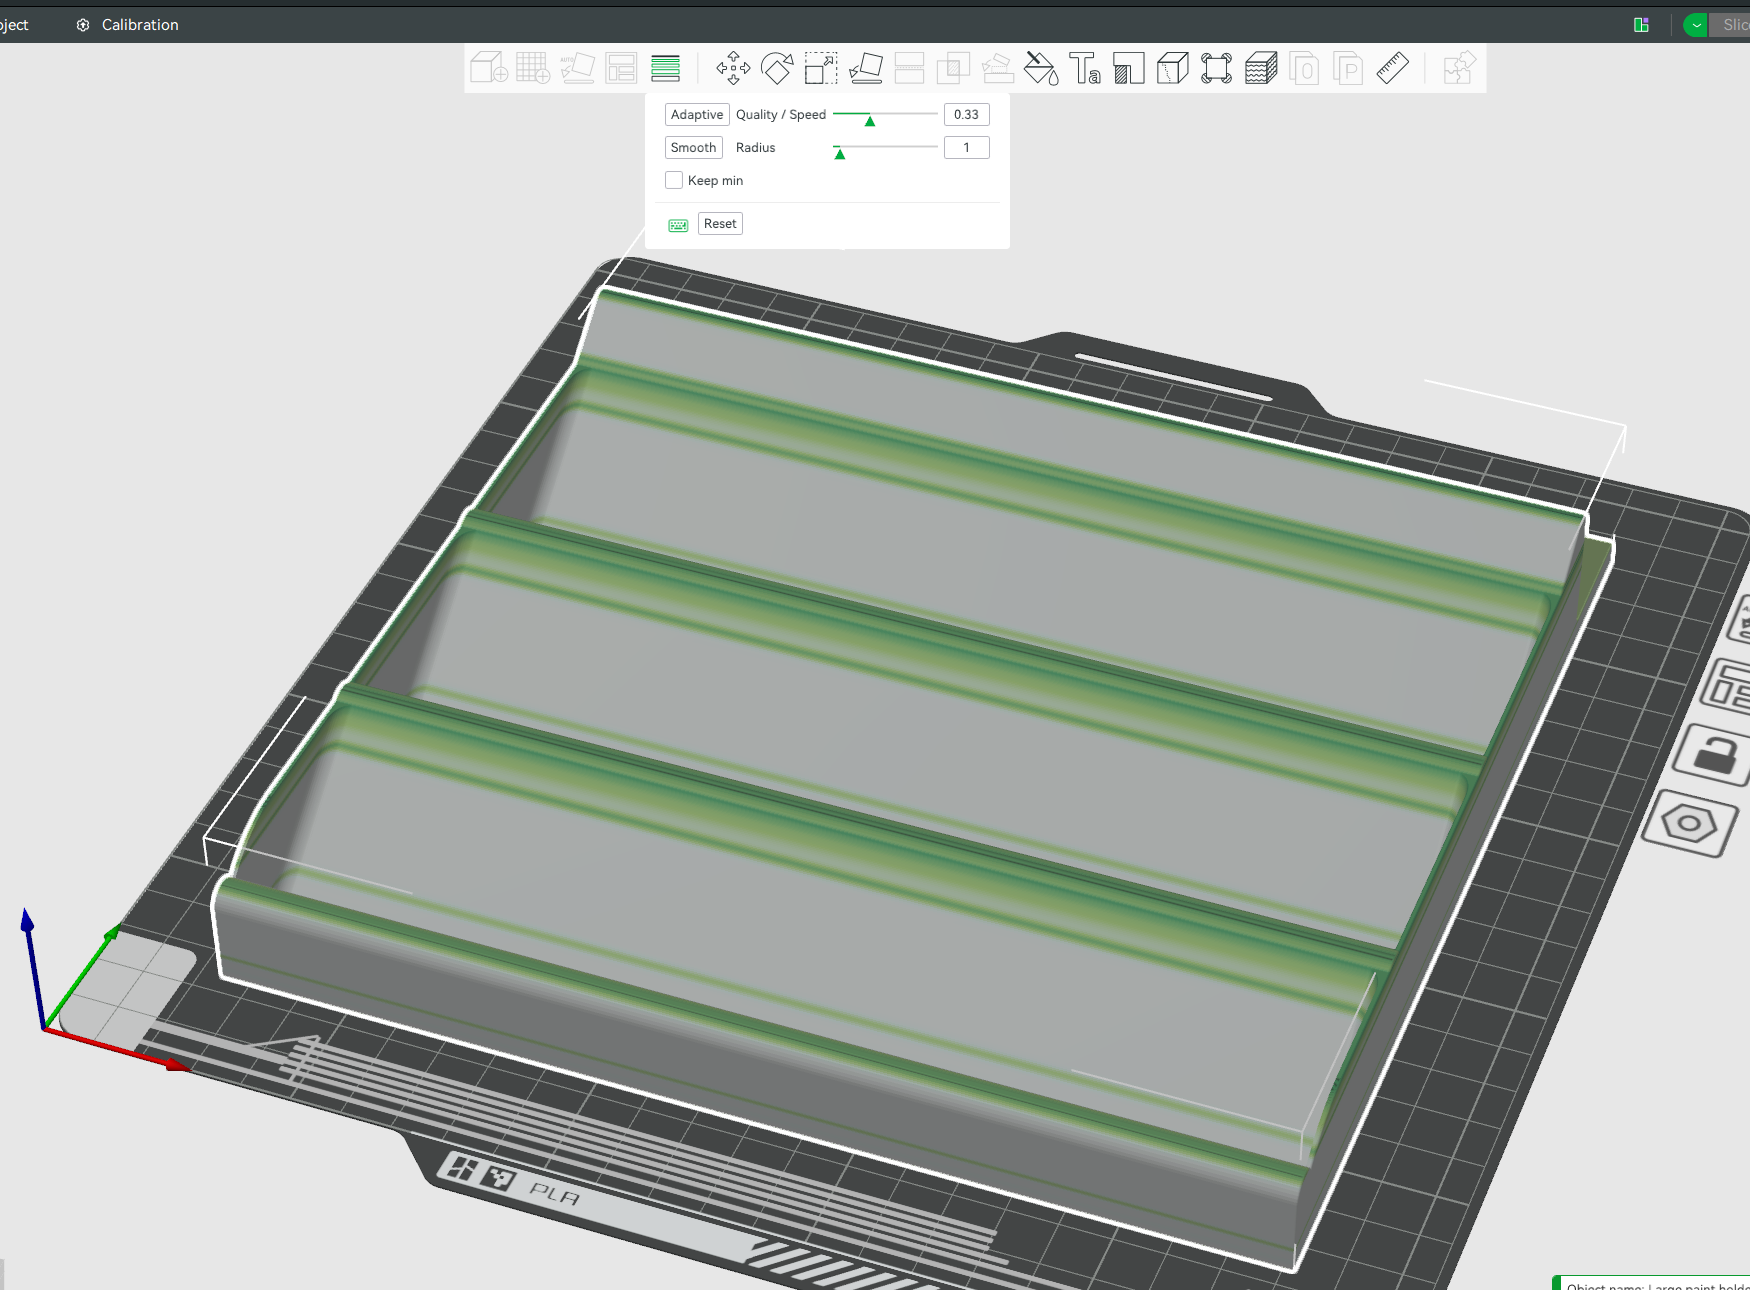1750x1290 pixels.
Task: Open the color painting bucket tool
Action: pos(1041,68)
